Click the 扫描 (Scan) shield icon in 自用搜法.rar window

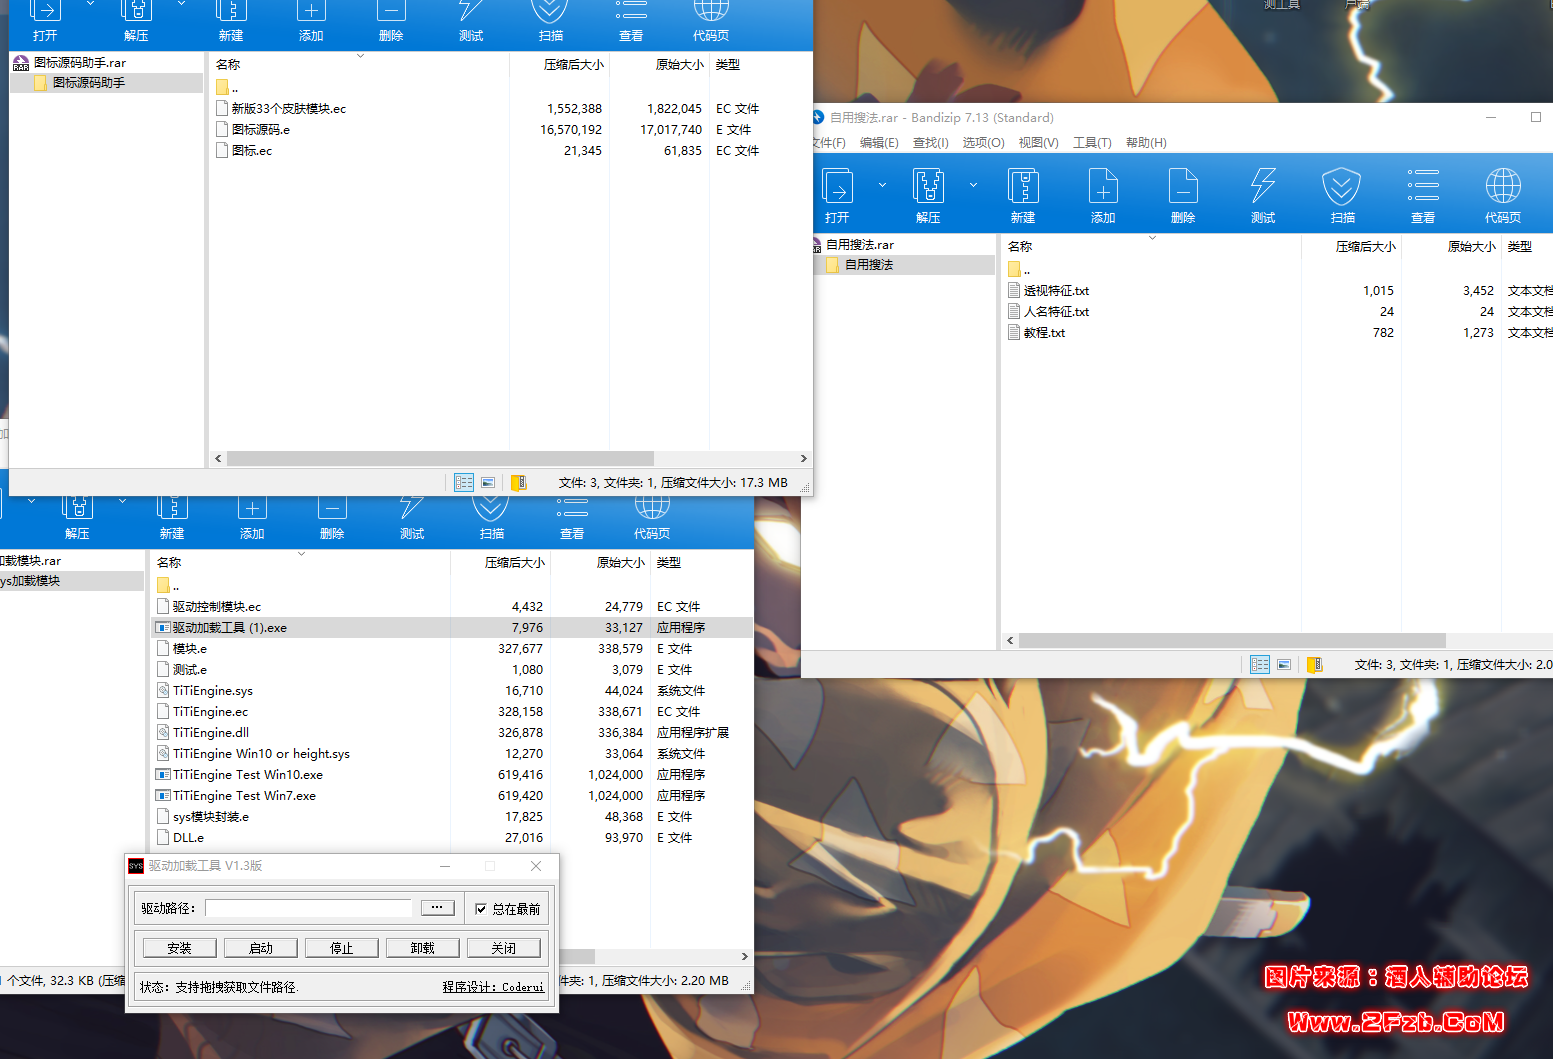[x=1342, y=194]
